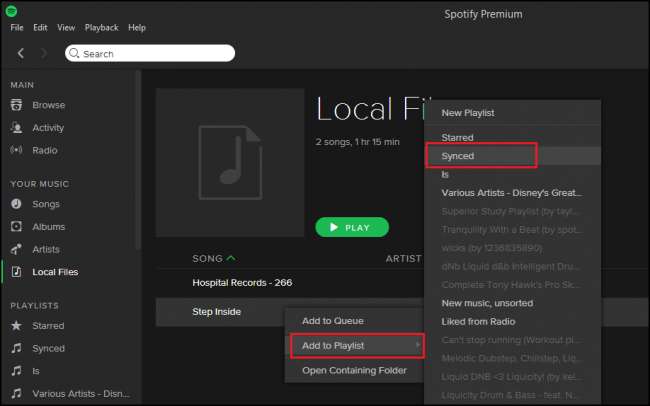Click Open Containing Folder option
This screenshot has width=650, height=406.
[354, 371]
